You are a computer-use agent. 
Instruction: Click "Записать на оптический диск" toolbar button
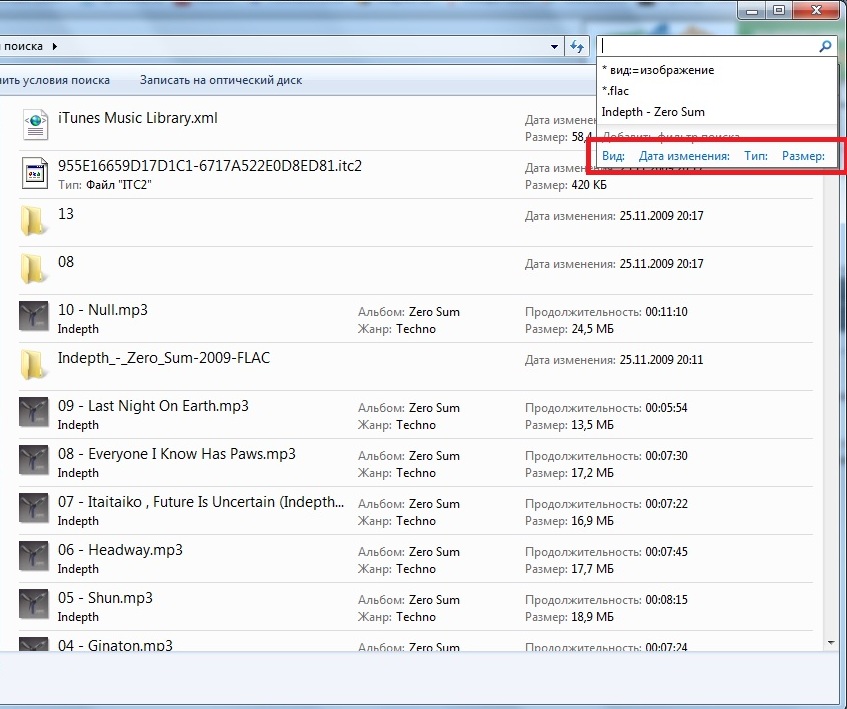[x=220, y=80]
